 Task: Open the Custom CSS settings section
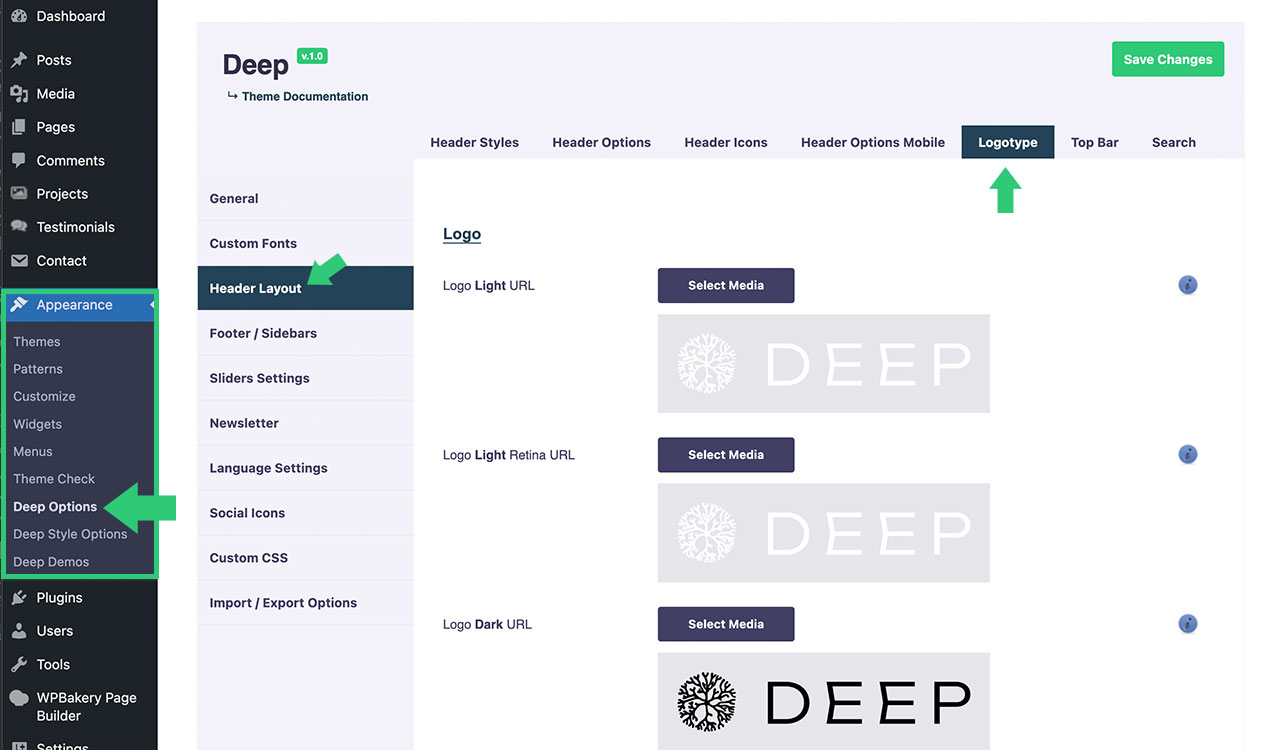[248, 558]
